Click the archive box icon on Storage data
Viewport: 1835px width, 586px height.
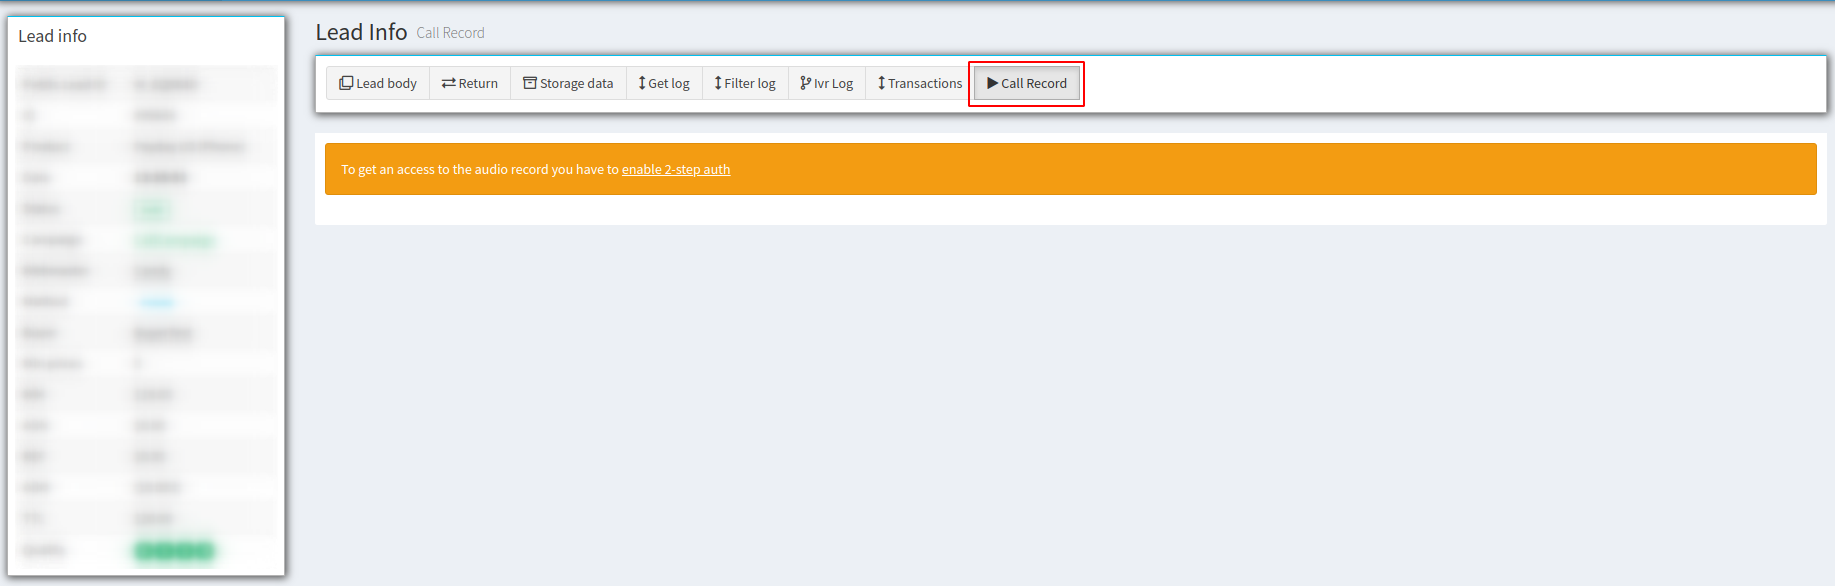530,83
